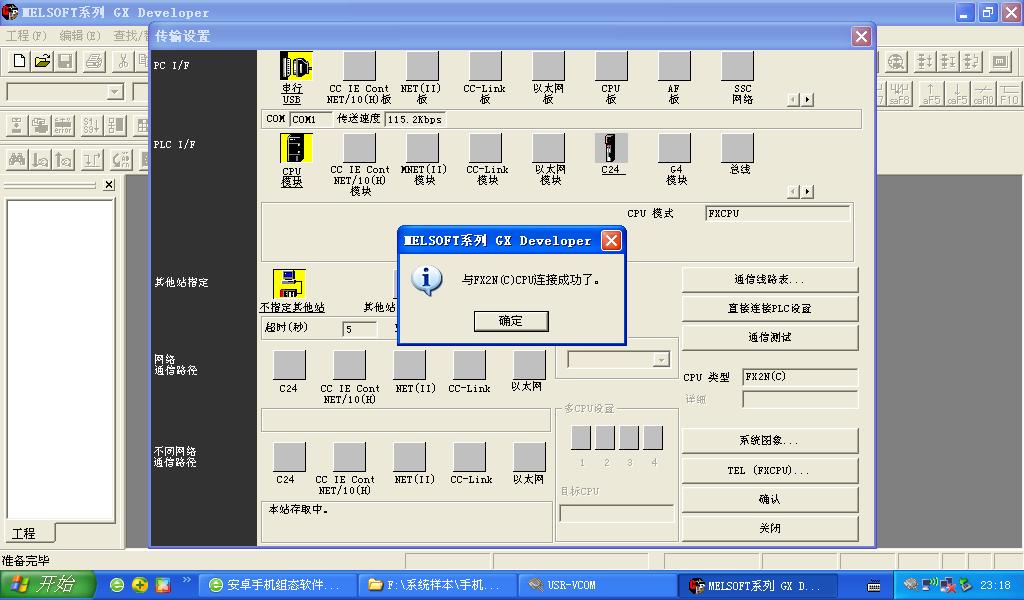Image resolution: width=1024 pixels, height=600 pixels.
Task: Open the Windows 开始 Start button
Action: [47, 585]
